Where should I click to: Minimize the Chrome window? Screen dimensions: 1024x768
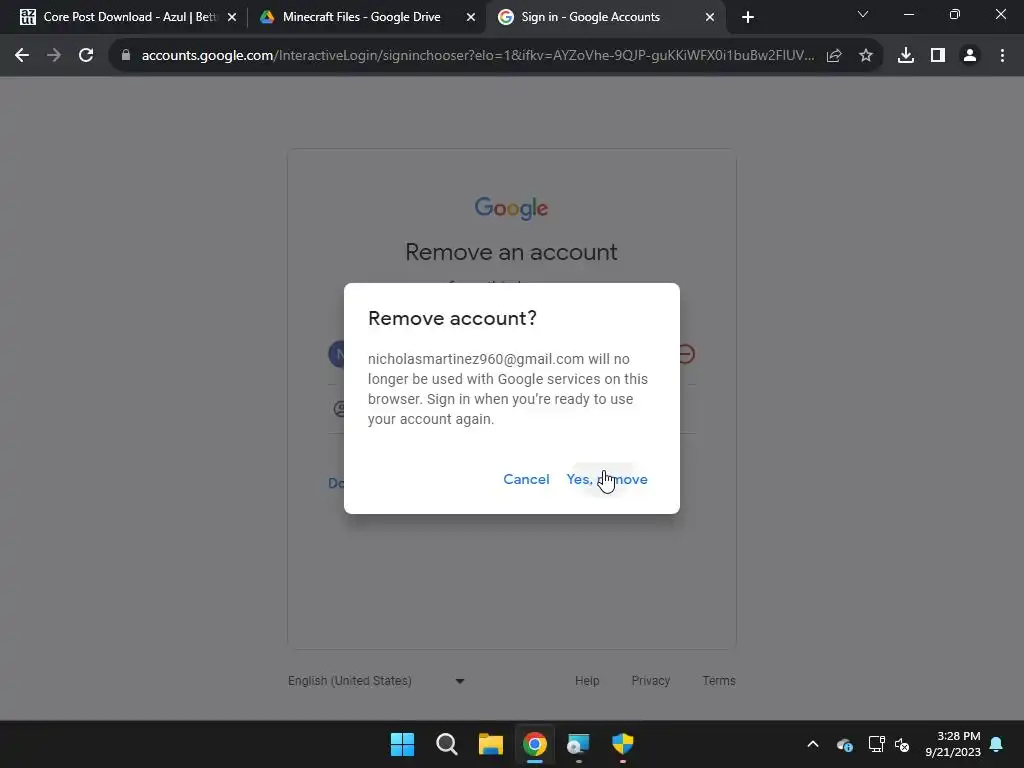click(x=909, y=14)
